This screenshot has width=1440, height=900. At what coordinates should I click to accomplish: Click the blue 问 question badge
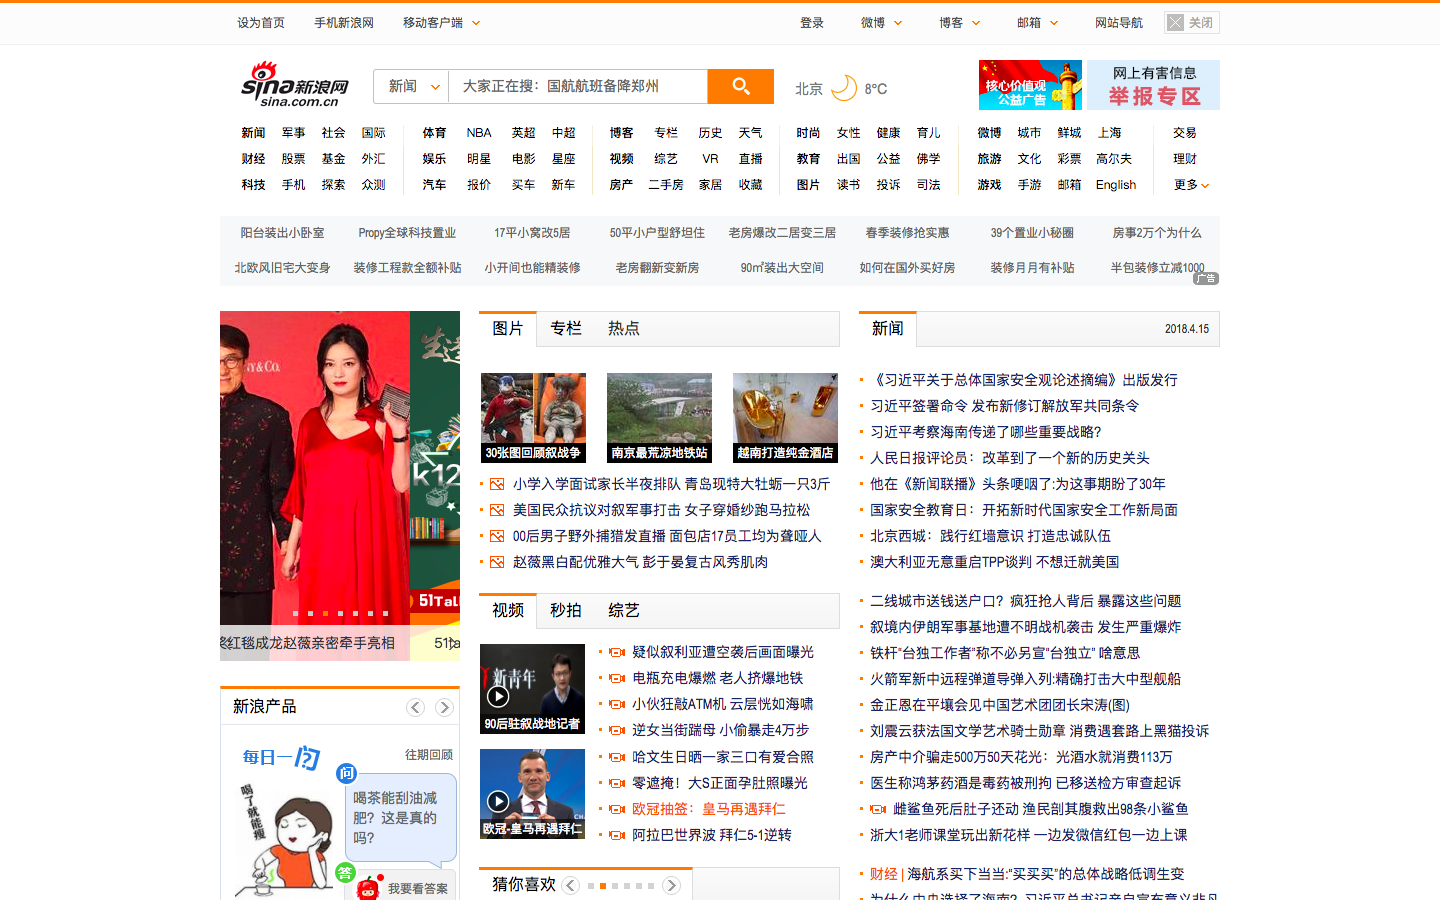[346, 773]
